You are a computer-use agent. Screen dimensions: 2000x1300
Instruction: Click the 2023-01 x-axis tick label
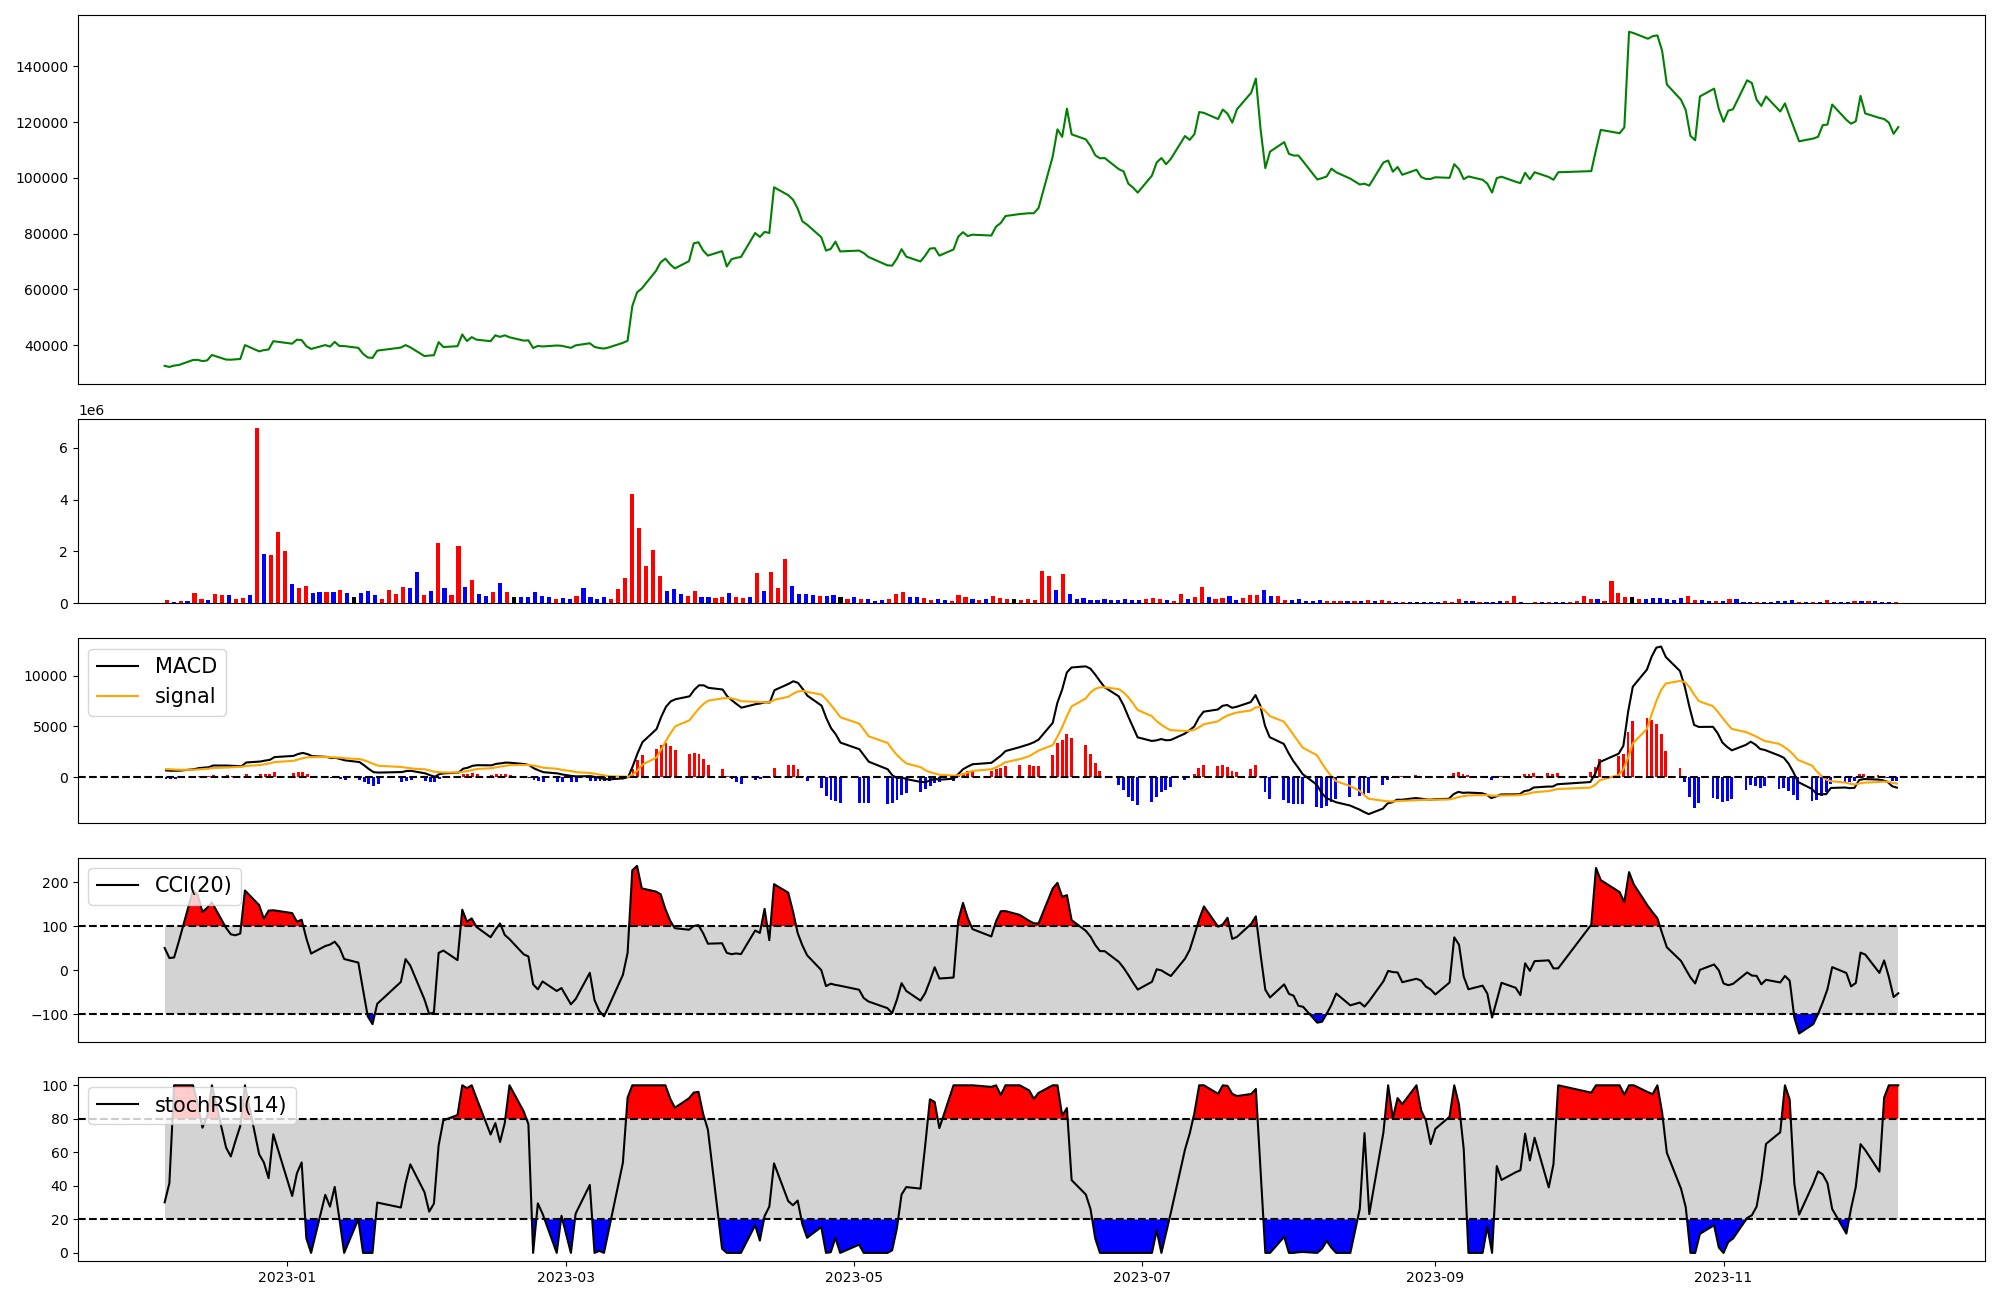(287, 1277)
